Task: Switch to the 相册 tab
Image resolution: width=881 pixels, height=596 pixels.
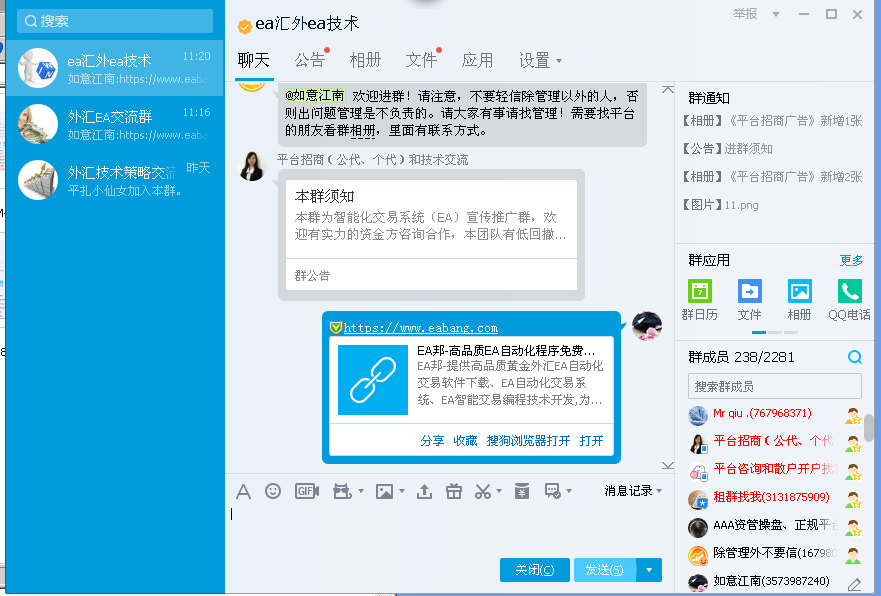Action: point(365,60)
